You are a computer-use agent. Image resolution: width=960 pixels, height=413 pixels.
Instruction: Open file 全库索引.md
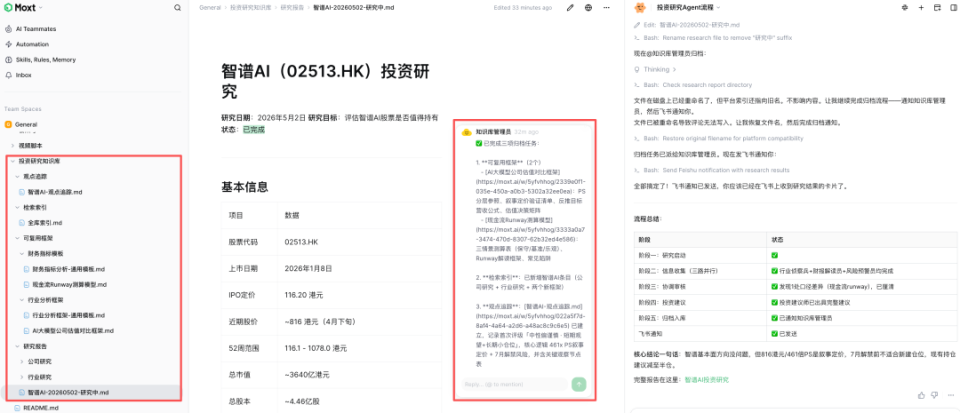click(45, 223)
